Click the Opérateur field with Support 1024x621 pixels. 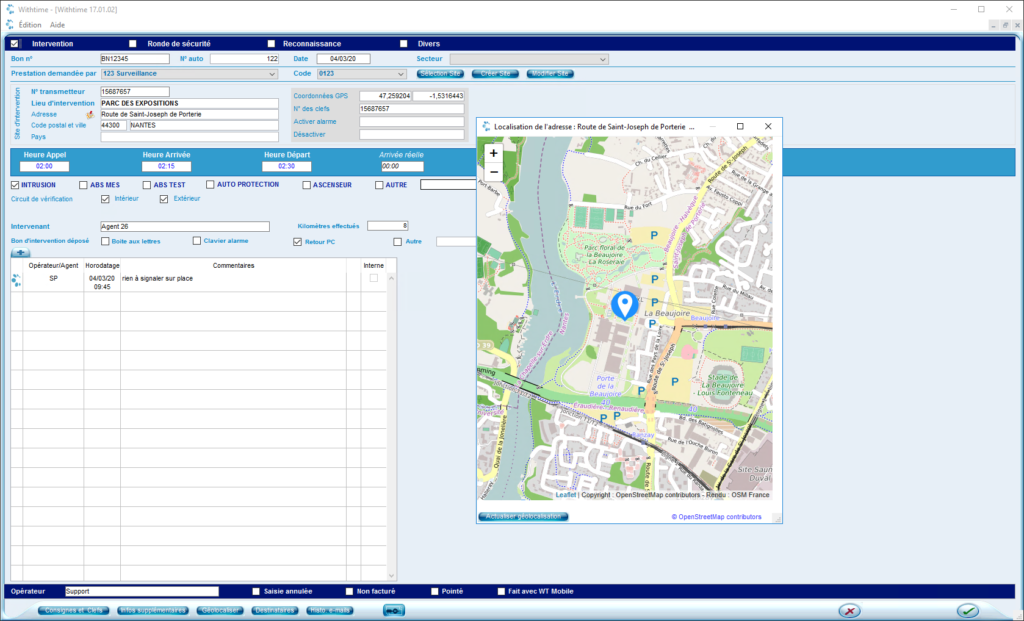pyautogui.click(x=142, y=591)
